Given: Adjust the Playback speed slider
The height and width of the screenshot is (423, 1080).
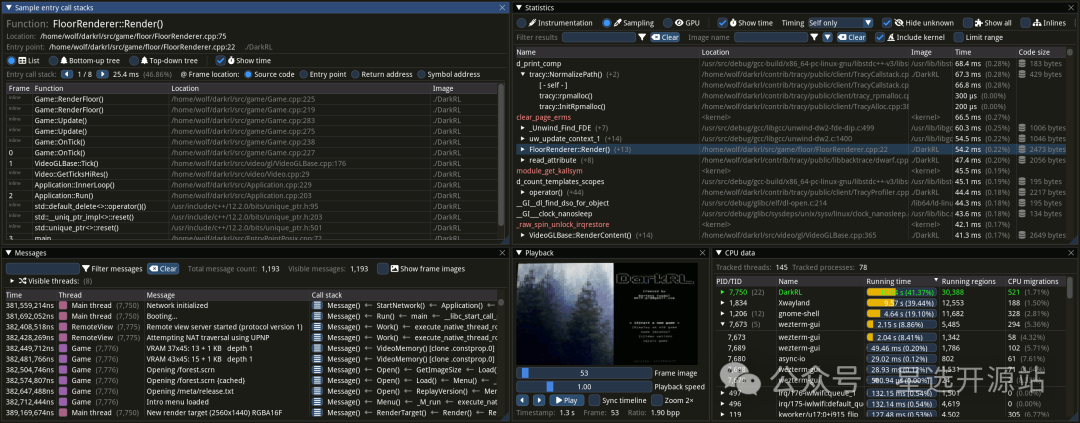Looking at the screenshot, I should tap(583, 386).
